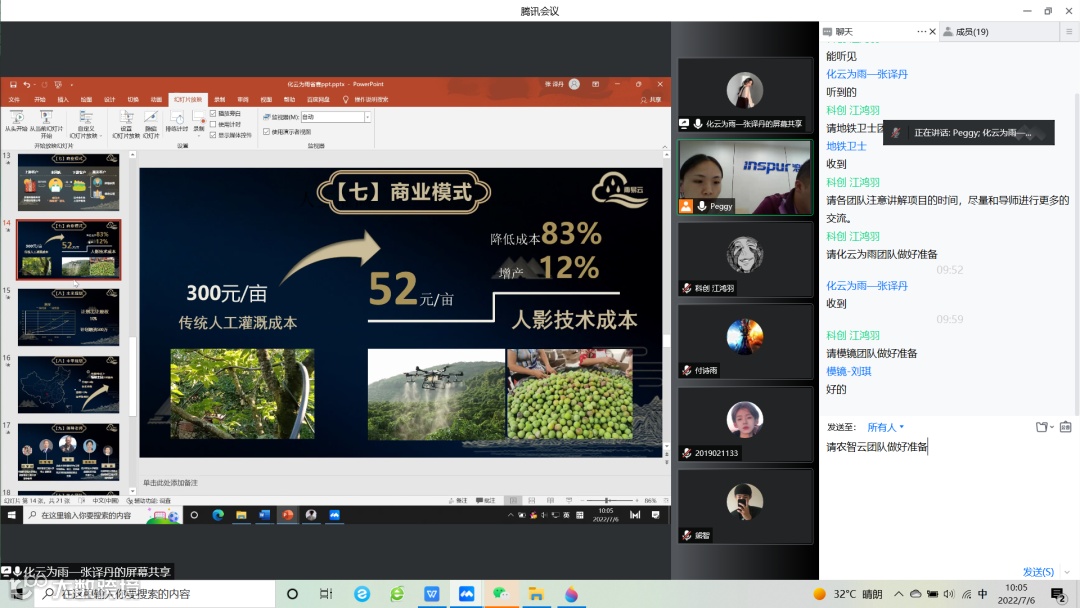1080x608 pixels.
Task: Open the WPS Writer icon in outer taskbar
Action: (x=432, y=594)
